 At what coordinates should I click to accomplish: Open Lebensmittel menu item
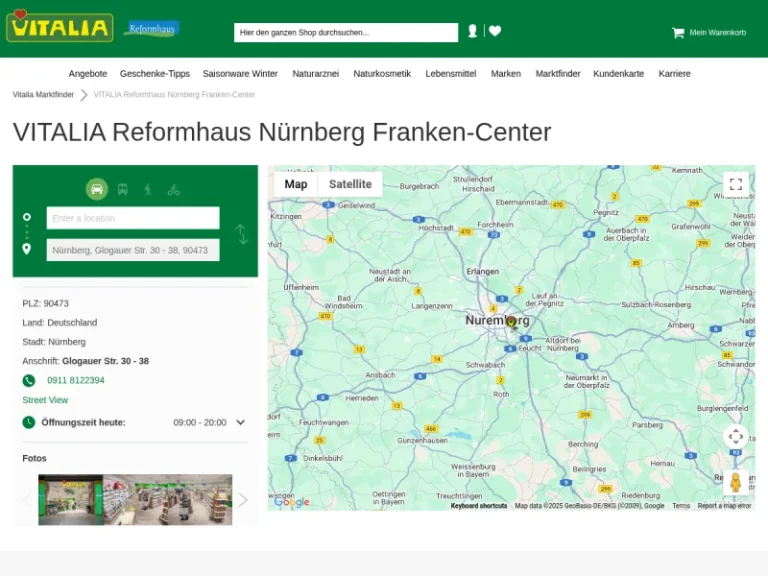point(451,74)
